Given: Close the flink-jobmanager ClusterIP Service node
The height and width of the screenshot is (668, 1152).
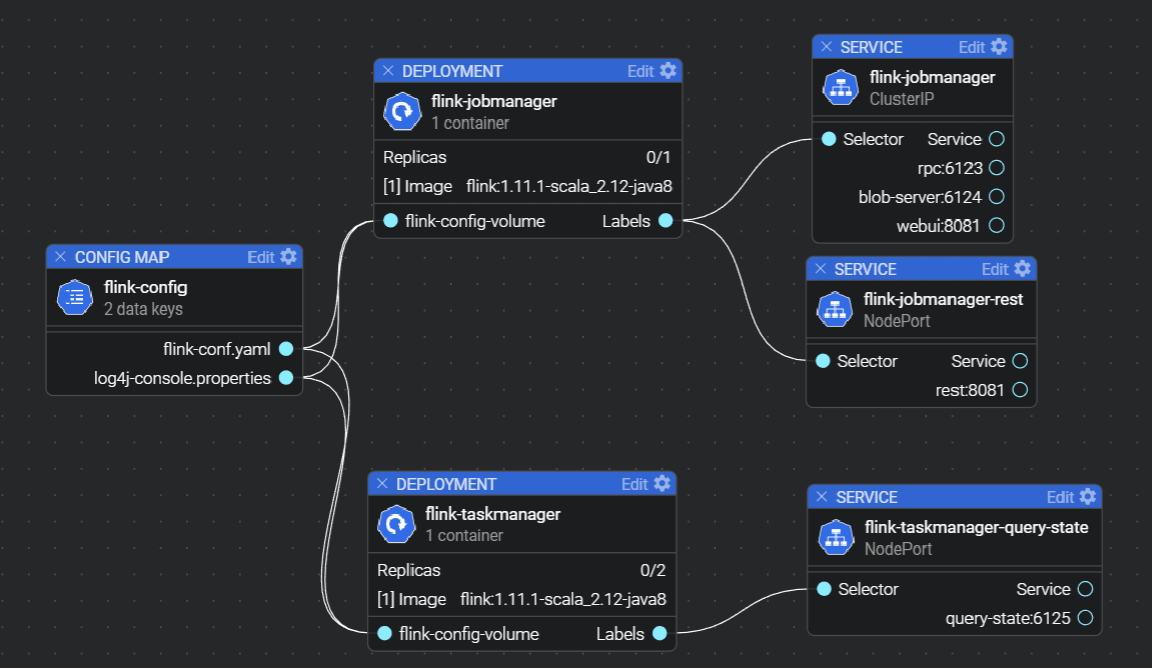Looking at the screenshot, I should (x=827, y=46).
